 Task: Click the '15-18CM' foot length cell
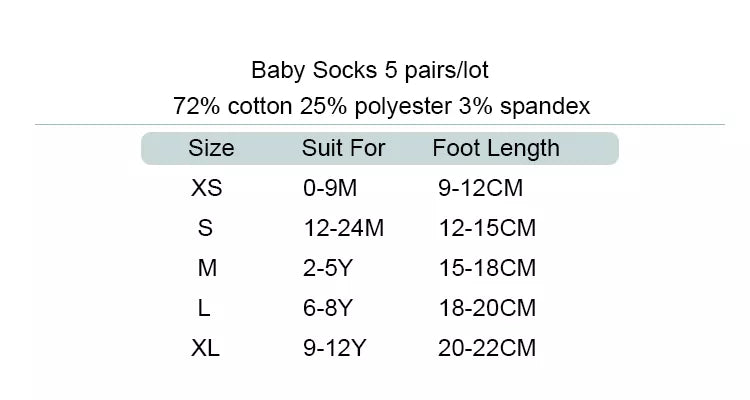[487, 268]
